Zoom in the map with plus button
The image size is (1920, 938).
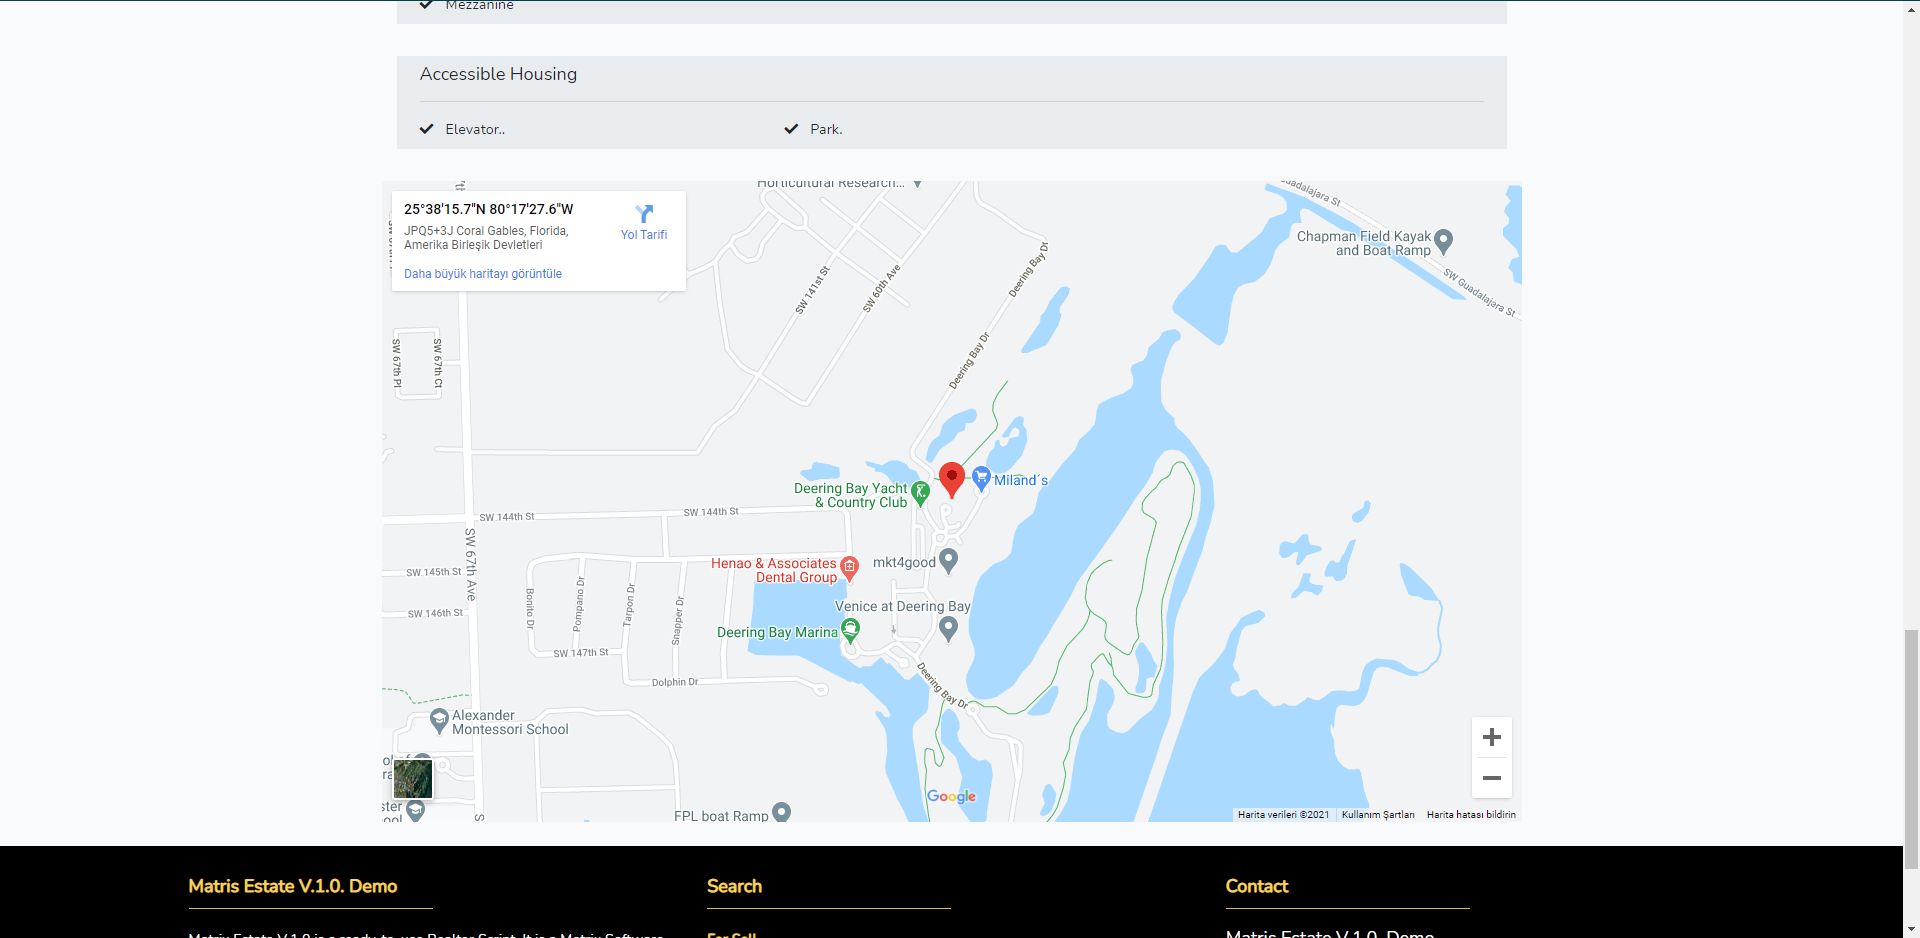pos(1491,738)
